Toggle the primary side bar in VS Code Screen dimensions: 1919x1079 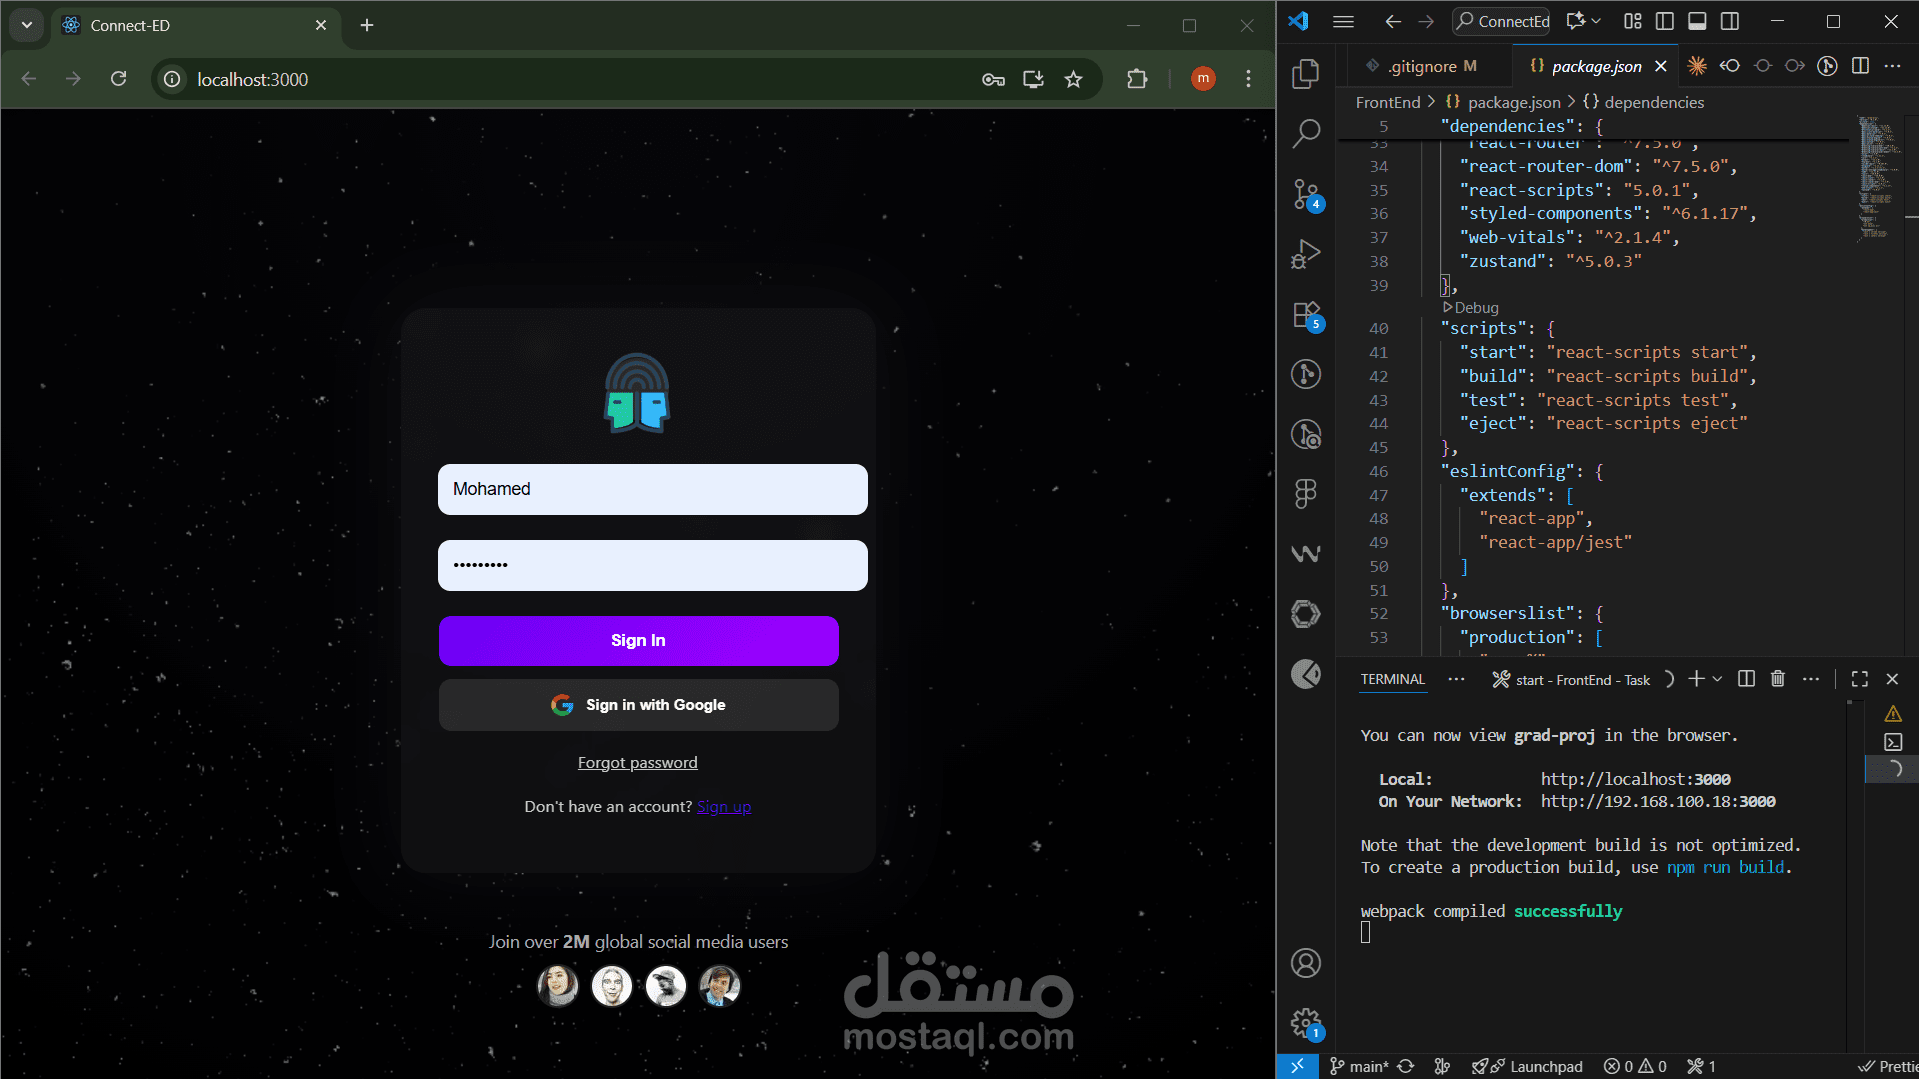click(x=1665, y=21)
